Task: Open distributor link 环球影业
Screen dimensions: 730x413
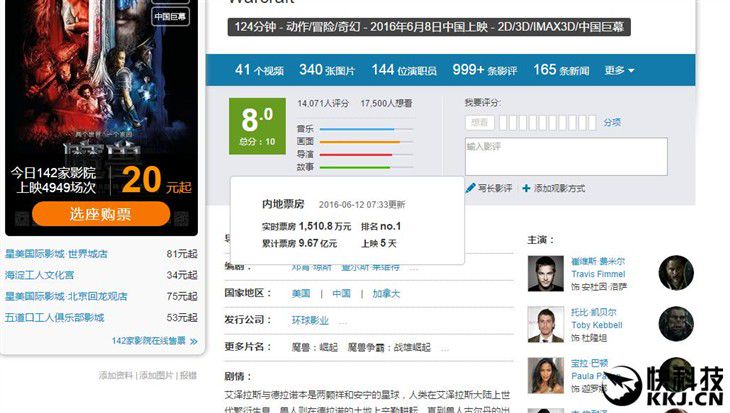Action: pos(310,320)
